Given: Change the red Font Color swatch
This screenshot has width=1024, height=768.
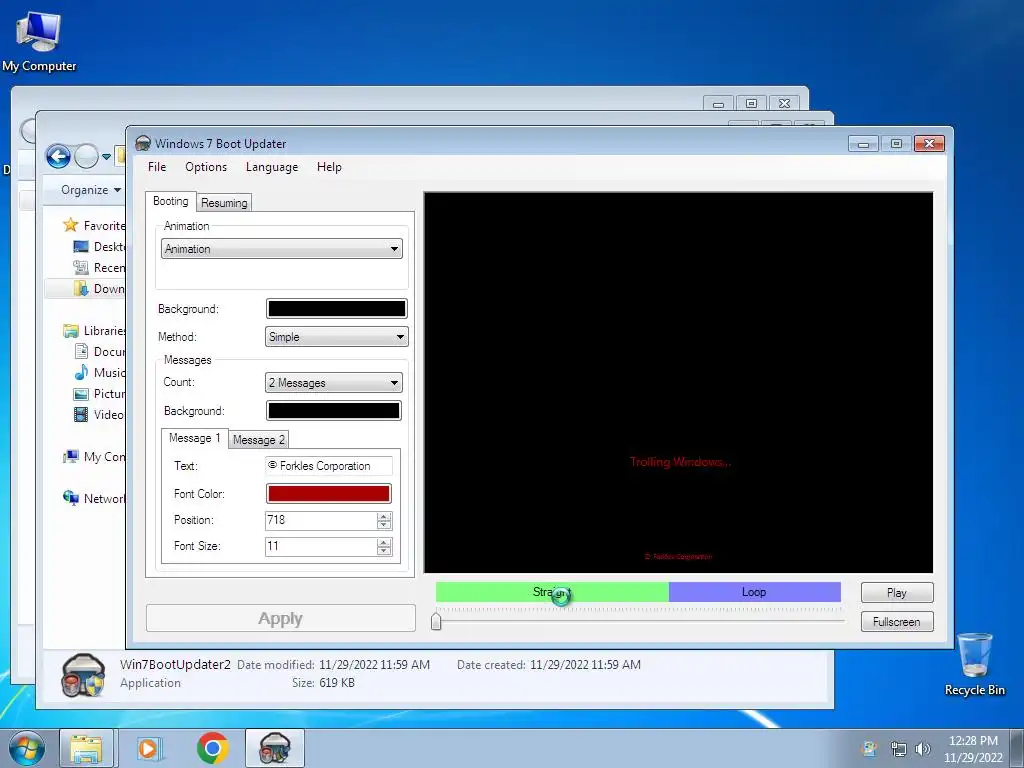Looking at the screenshot, I should click(x=328, y=494).
